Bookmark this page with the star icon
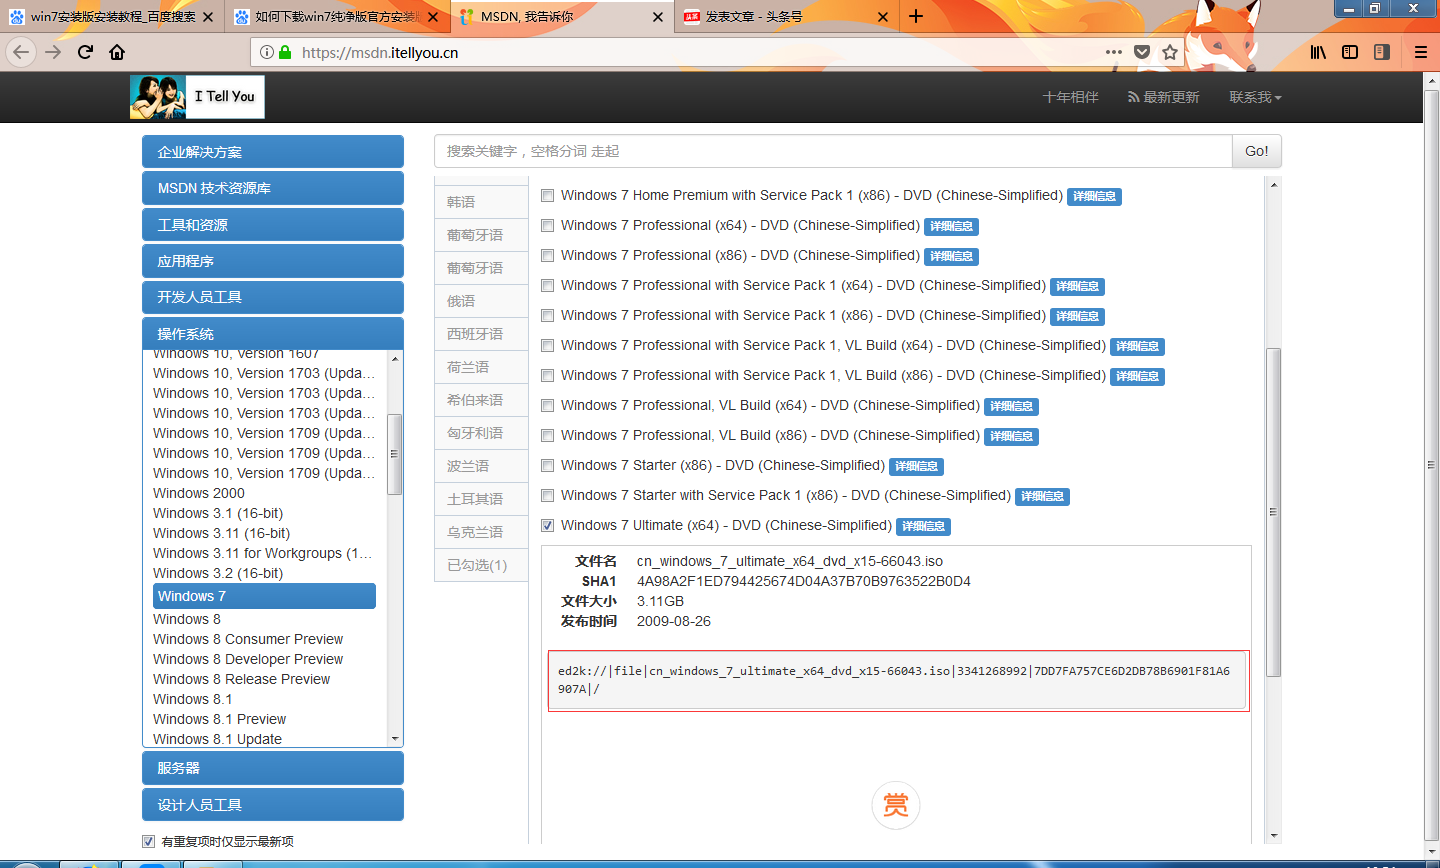Image resolution: width=1440 pixels, height=868 pixels. pos(1170,52)
